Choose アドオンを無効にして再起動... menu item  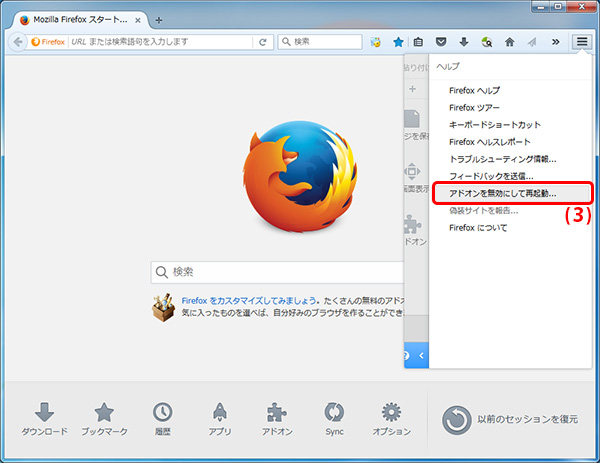[x=512, y=194]
